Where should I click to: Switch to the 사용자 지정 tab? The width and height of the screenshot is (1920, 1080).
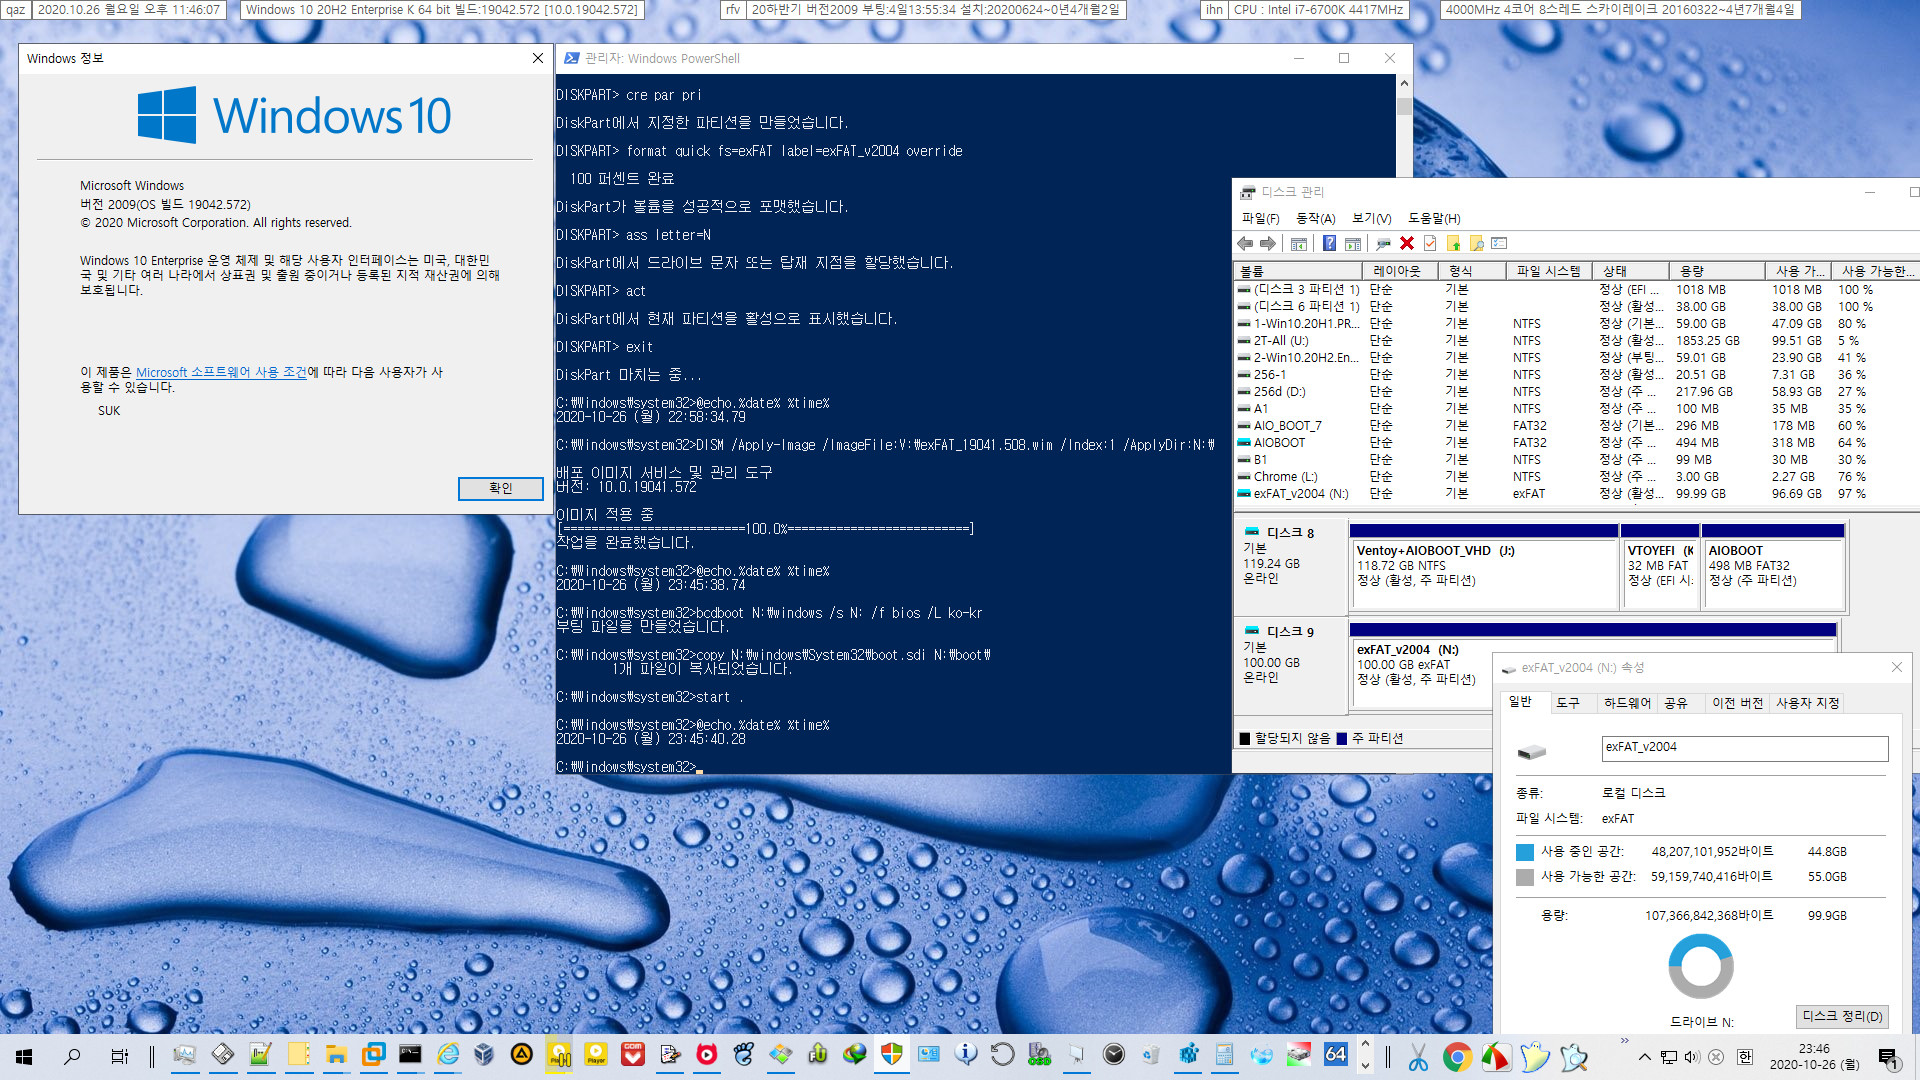click(x=1808, y=703)
